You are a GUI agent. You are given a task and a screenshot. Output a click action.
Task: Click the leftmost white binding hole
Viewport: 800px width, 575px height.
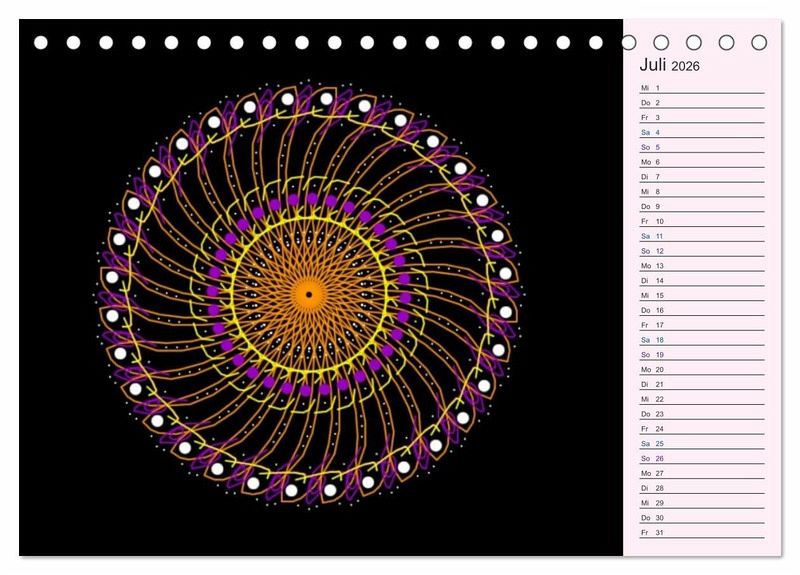tap(41, 43)
